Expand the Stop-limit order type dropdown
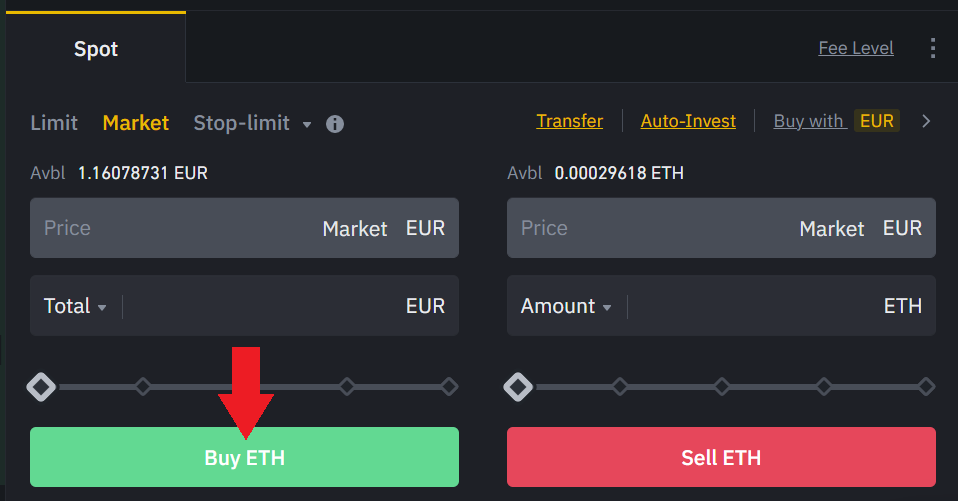Viewport: 958px width, 501px height. [306, 124]
